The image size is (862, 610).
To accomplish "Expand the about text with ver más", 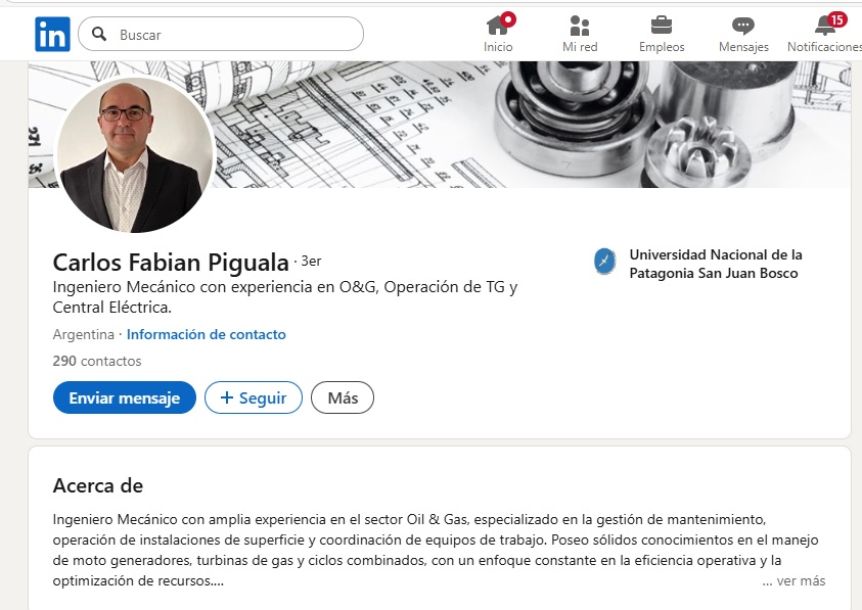I will pos(794,581).
